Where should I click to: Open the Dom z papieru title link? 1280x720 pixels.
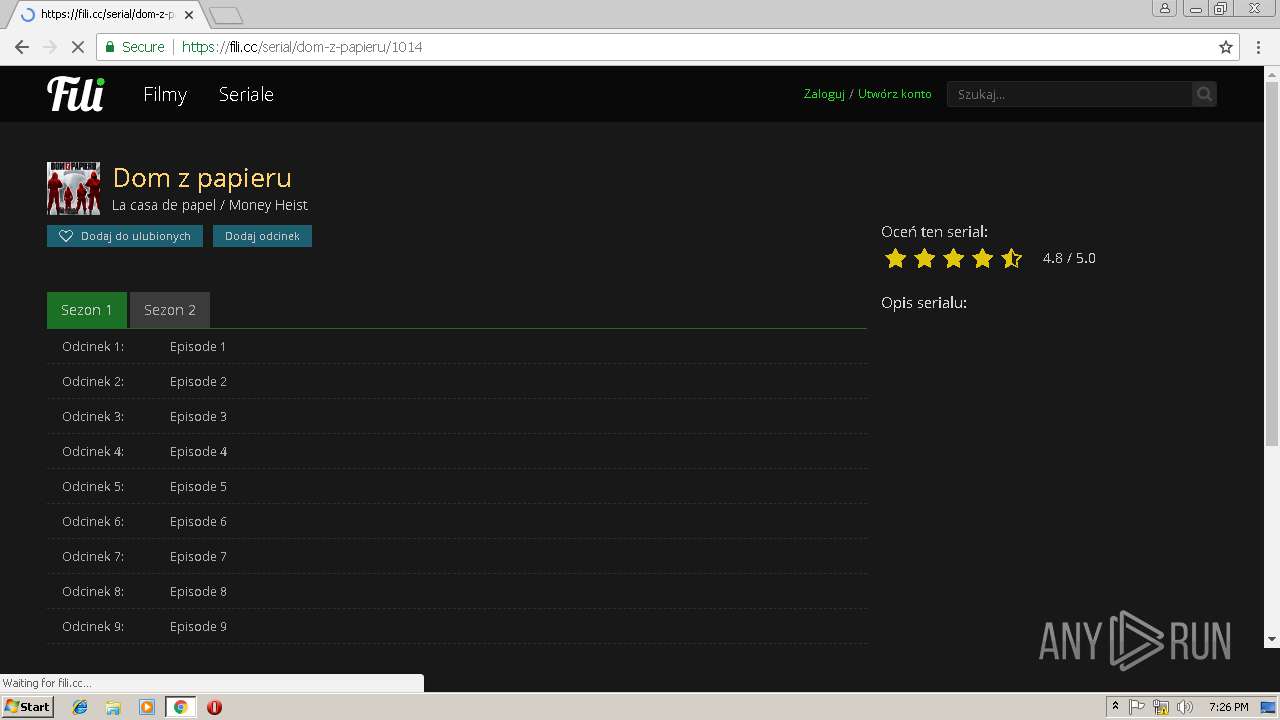pyautogui.click(x=202, y=178)
